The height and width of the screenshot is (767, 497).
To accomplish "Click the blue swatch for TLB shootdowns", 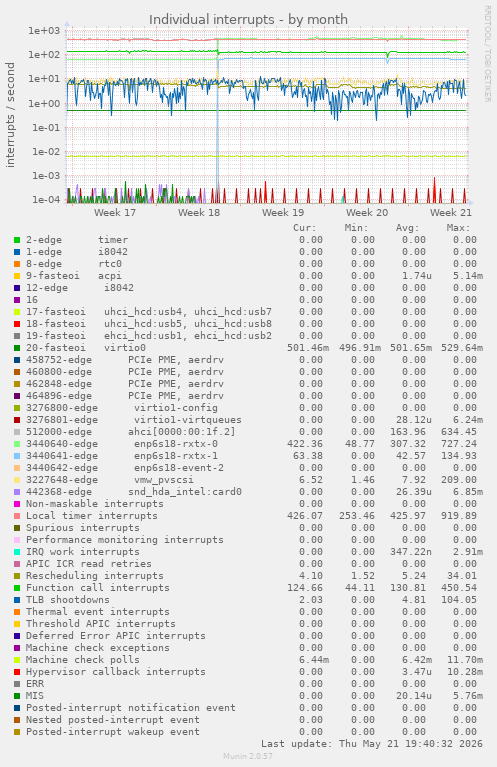I will 17,600.
